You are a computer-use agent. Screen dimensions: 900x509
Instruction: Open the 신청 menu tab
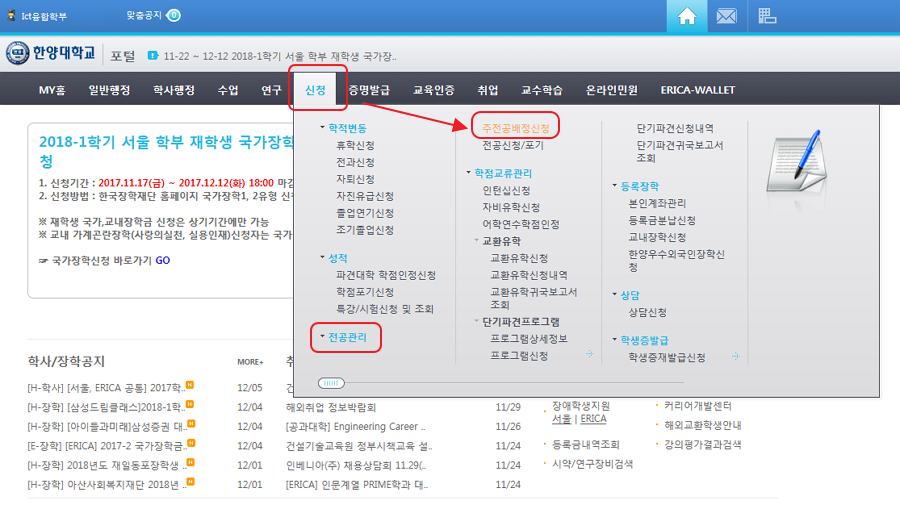(316, 90)
